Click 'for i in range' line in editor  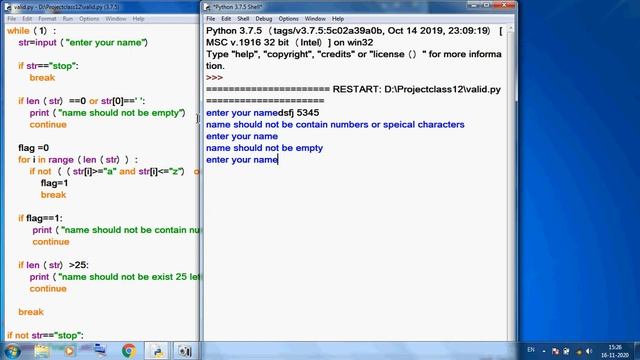pyautogui.click(x=78, y=160)
